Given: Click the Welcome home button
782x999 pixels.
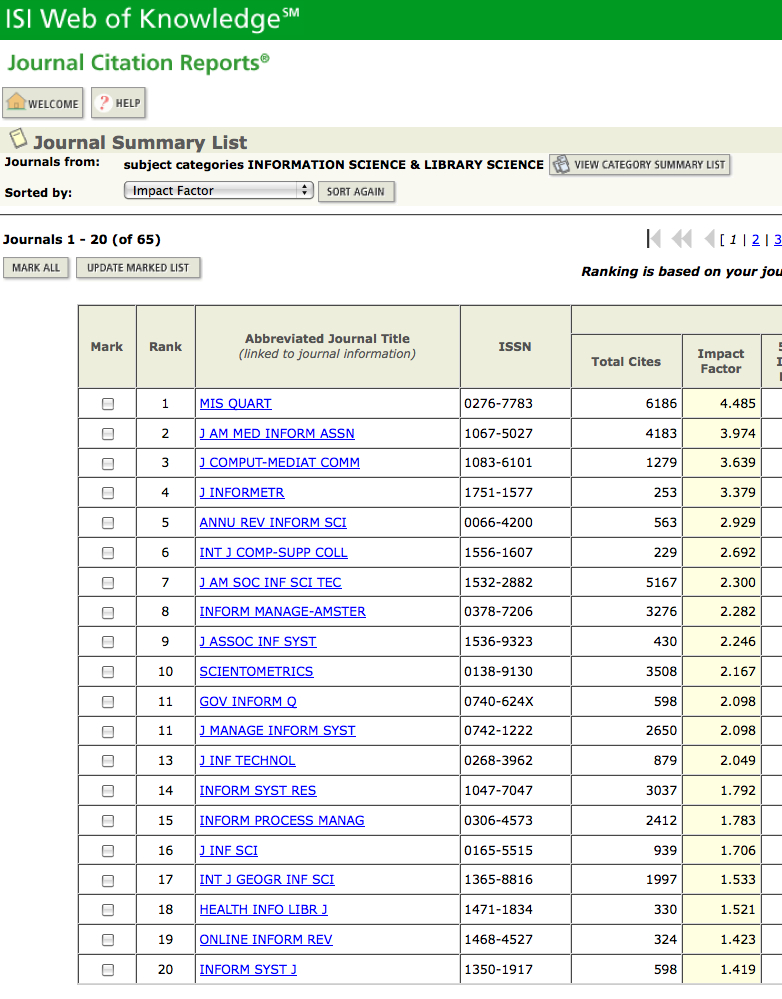Looking at the screenshot, I should coord(43,103).
